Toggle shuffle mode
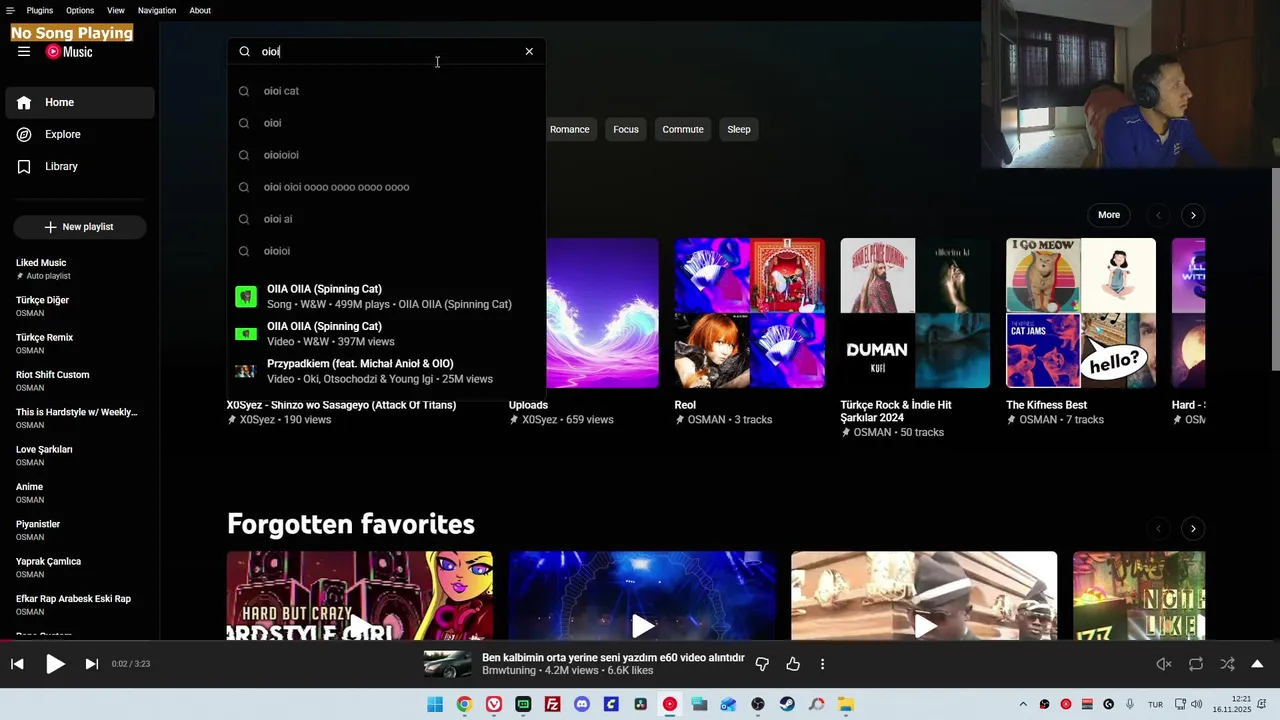 (x=1227, y=664)
